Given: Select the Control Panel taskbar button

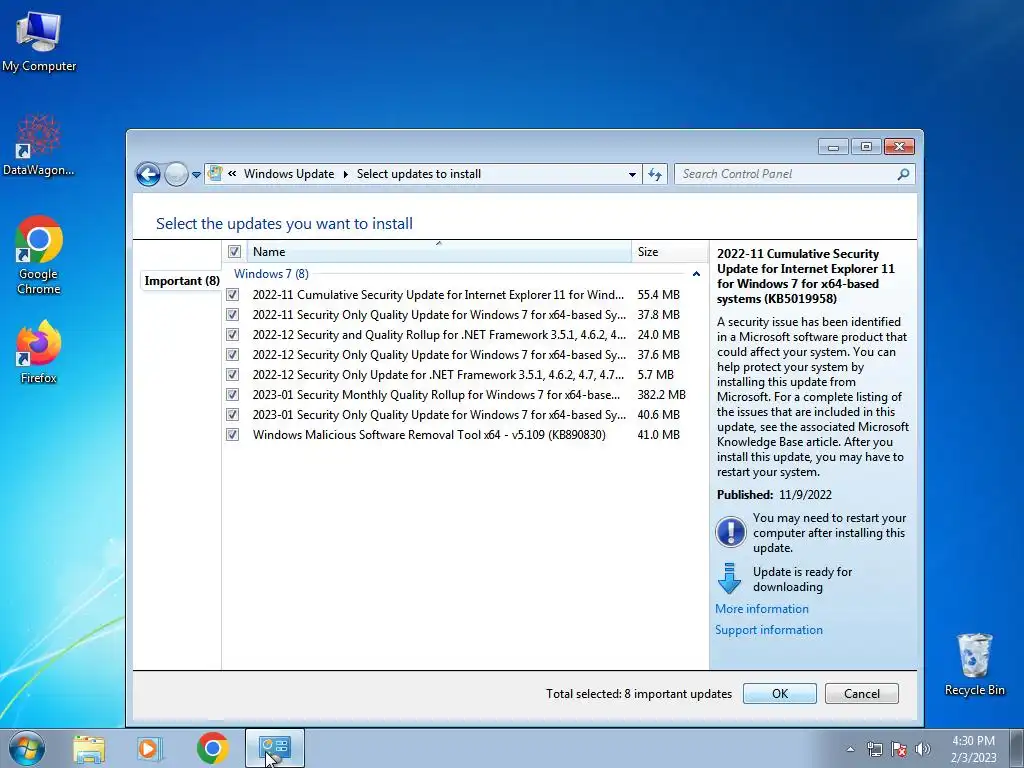Looking at the screenshot, I should [274, 748].
